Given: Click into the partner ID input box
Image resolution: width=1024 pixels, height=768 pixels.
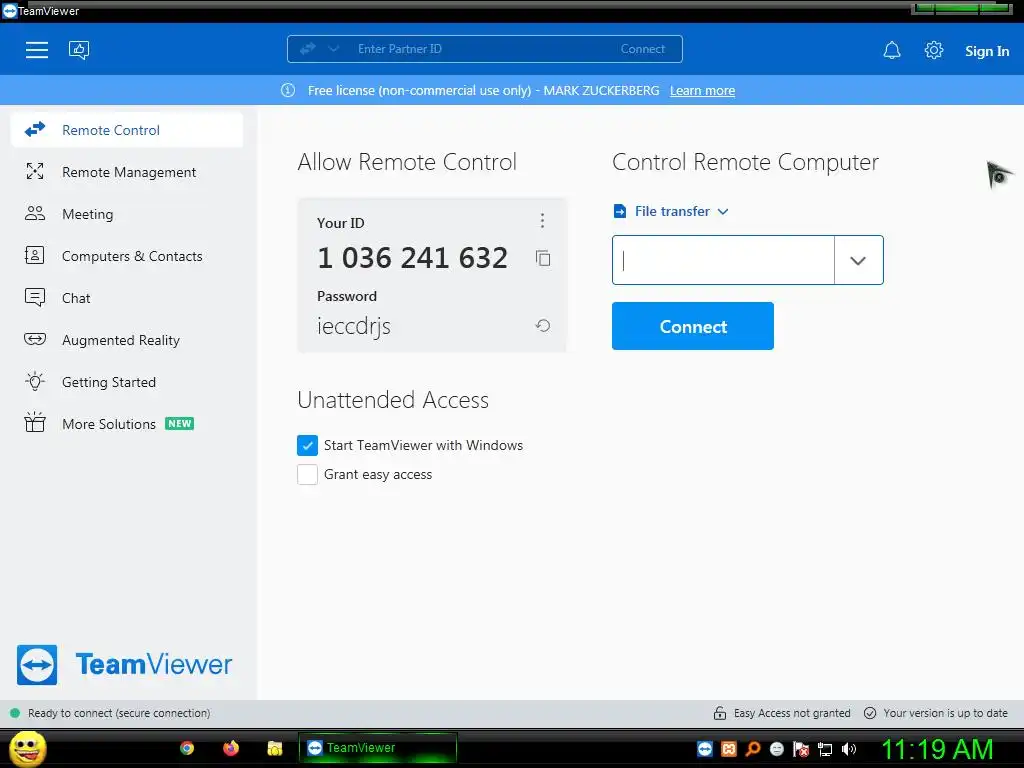Looking at the screenshot, I should tap(723, 260).
